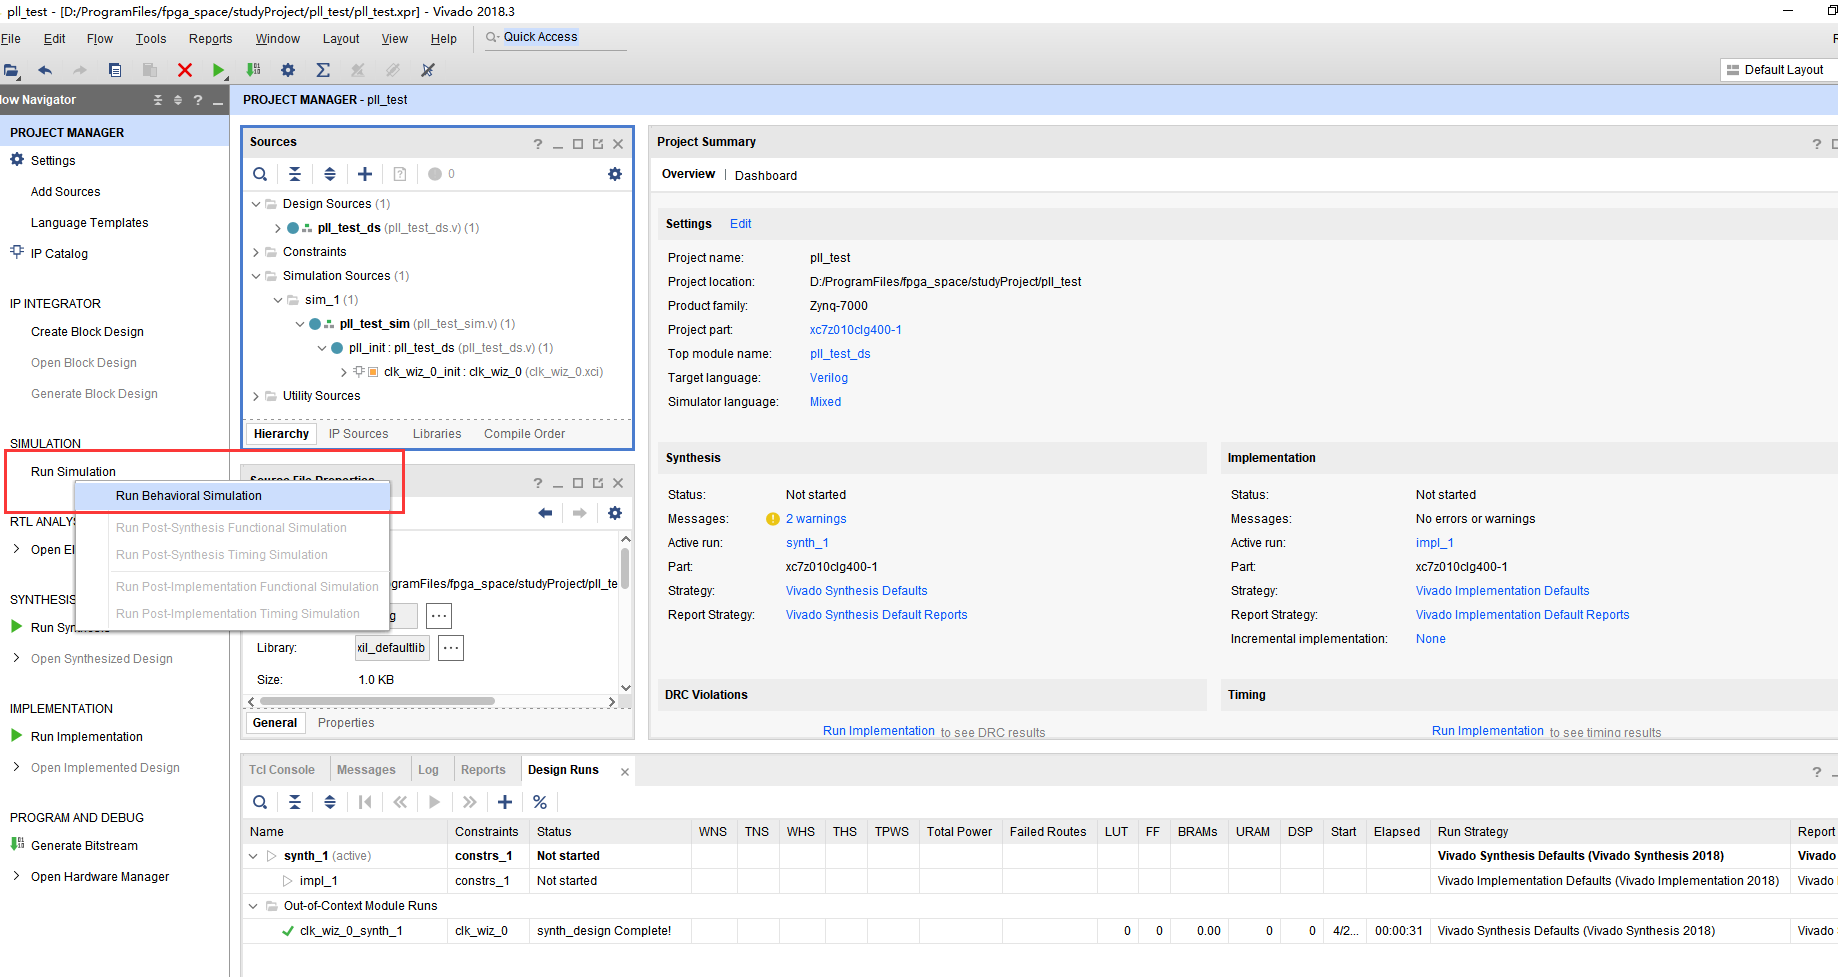
Task: Collapse the Design Sources tree node
Action: [x=256, y=204]
